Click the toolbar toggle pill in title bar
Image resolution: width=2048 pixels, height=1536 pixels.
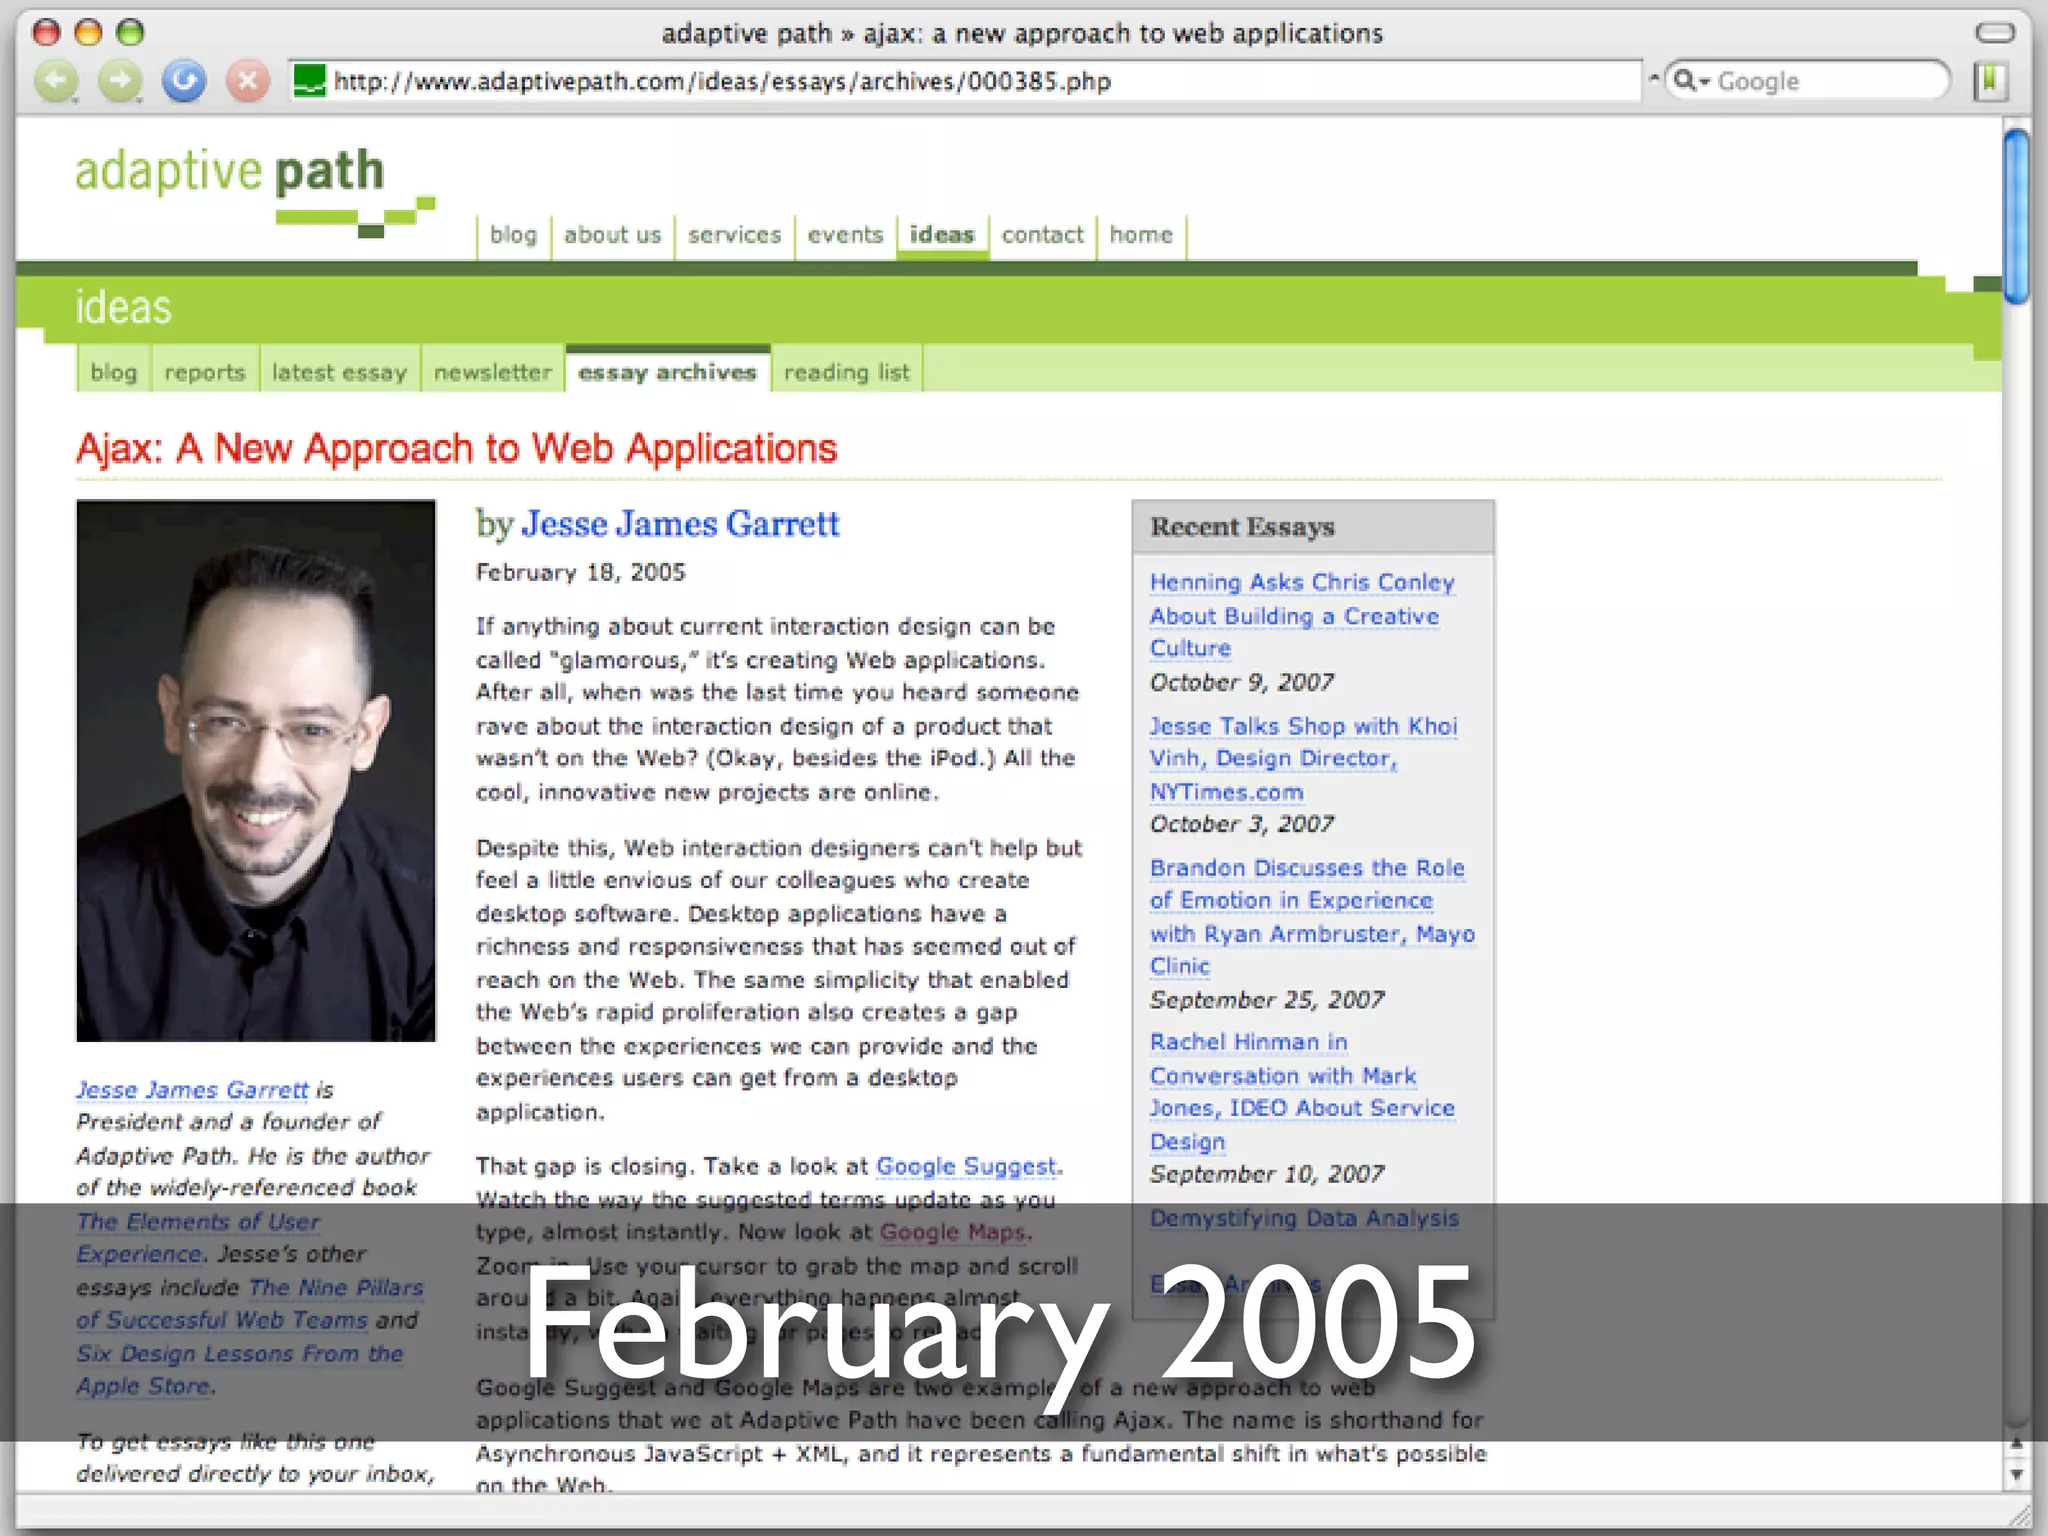tap(1995, 33)
